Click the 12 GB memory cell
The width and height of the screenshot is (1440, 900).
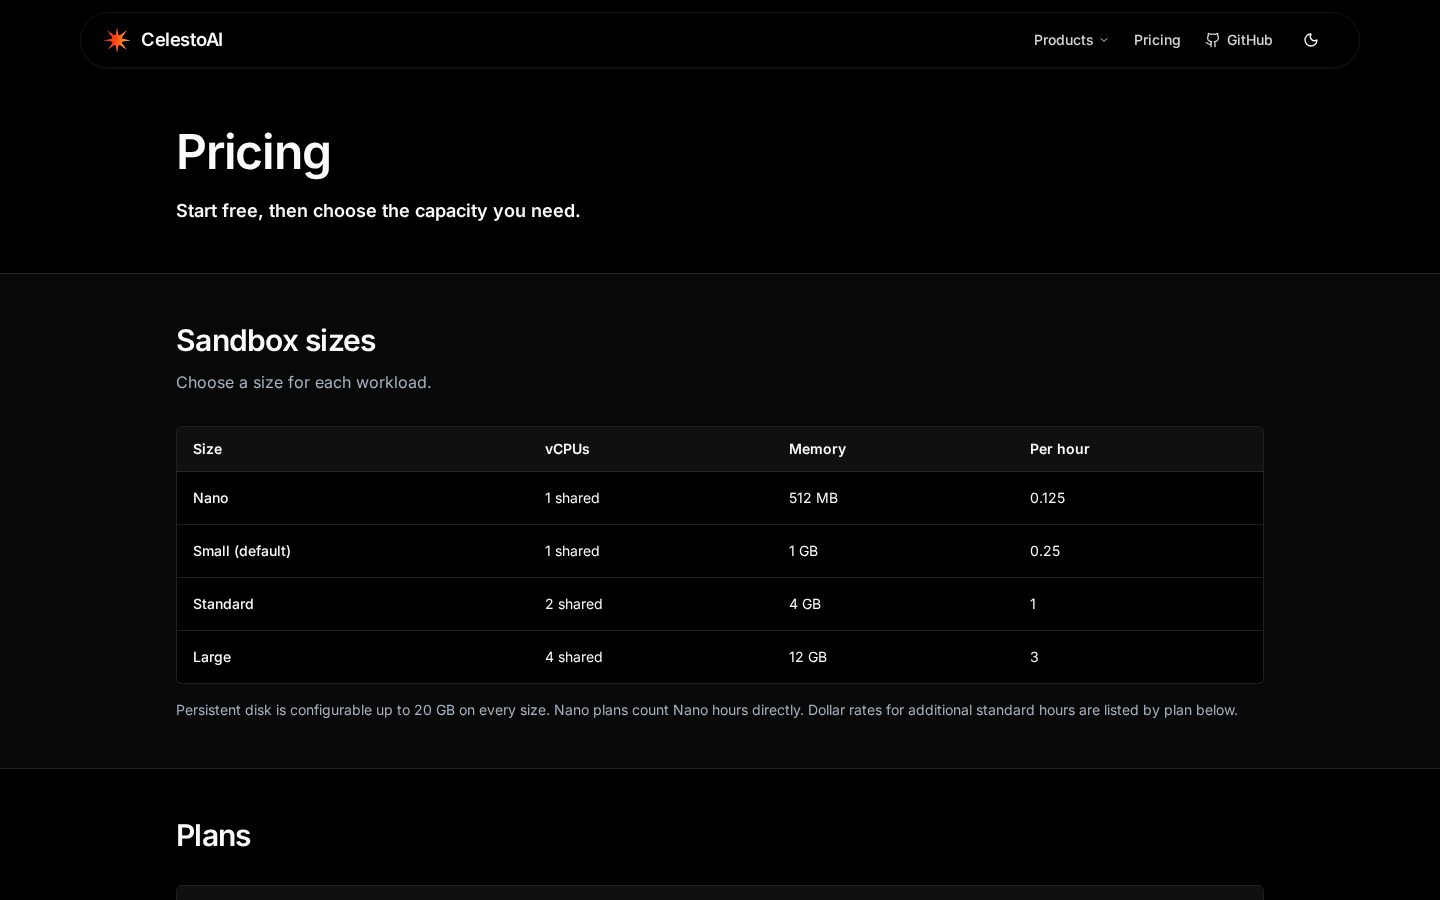(808, 657)
